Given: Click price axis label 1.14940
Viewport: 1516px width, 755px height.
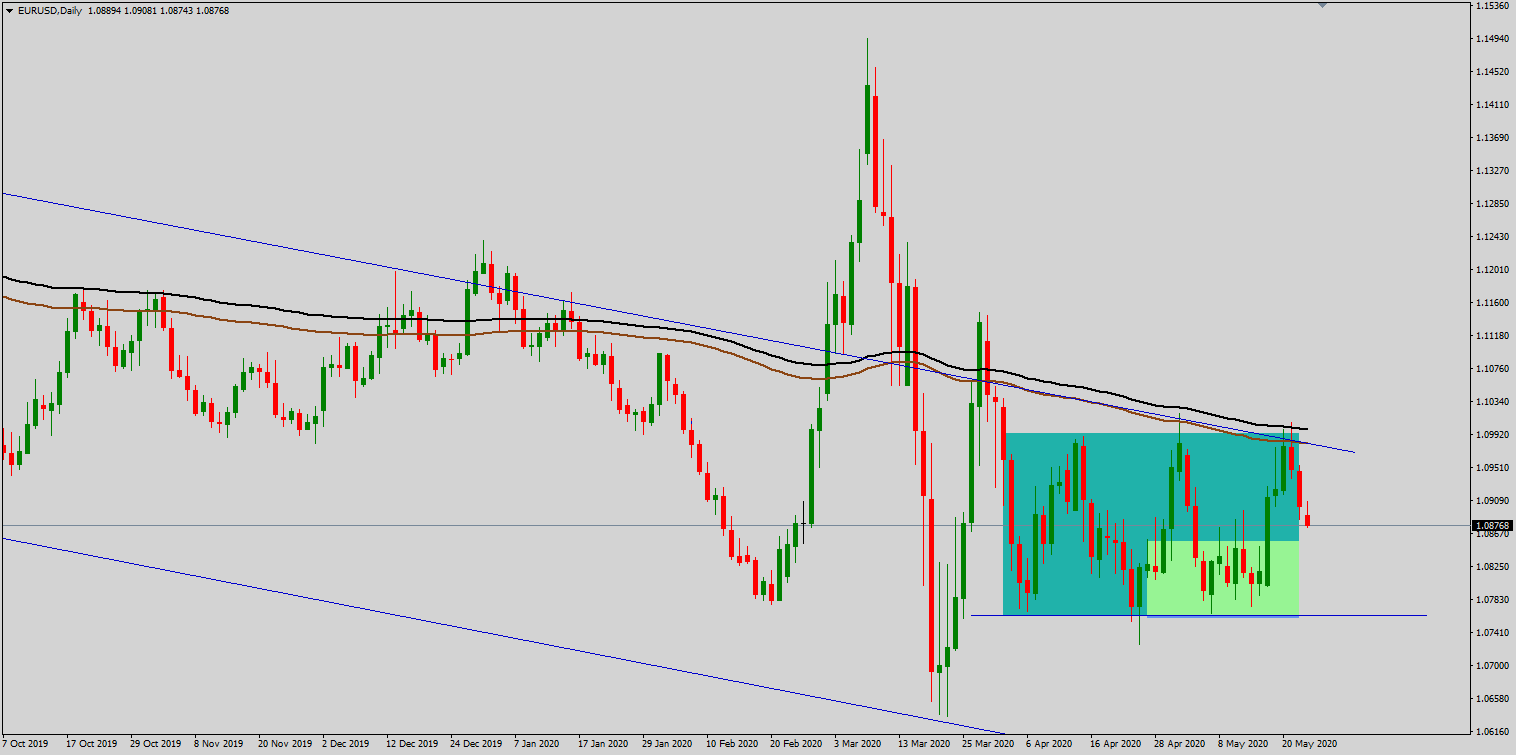Looking at the screenshot, I should [1492, 39].
